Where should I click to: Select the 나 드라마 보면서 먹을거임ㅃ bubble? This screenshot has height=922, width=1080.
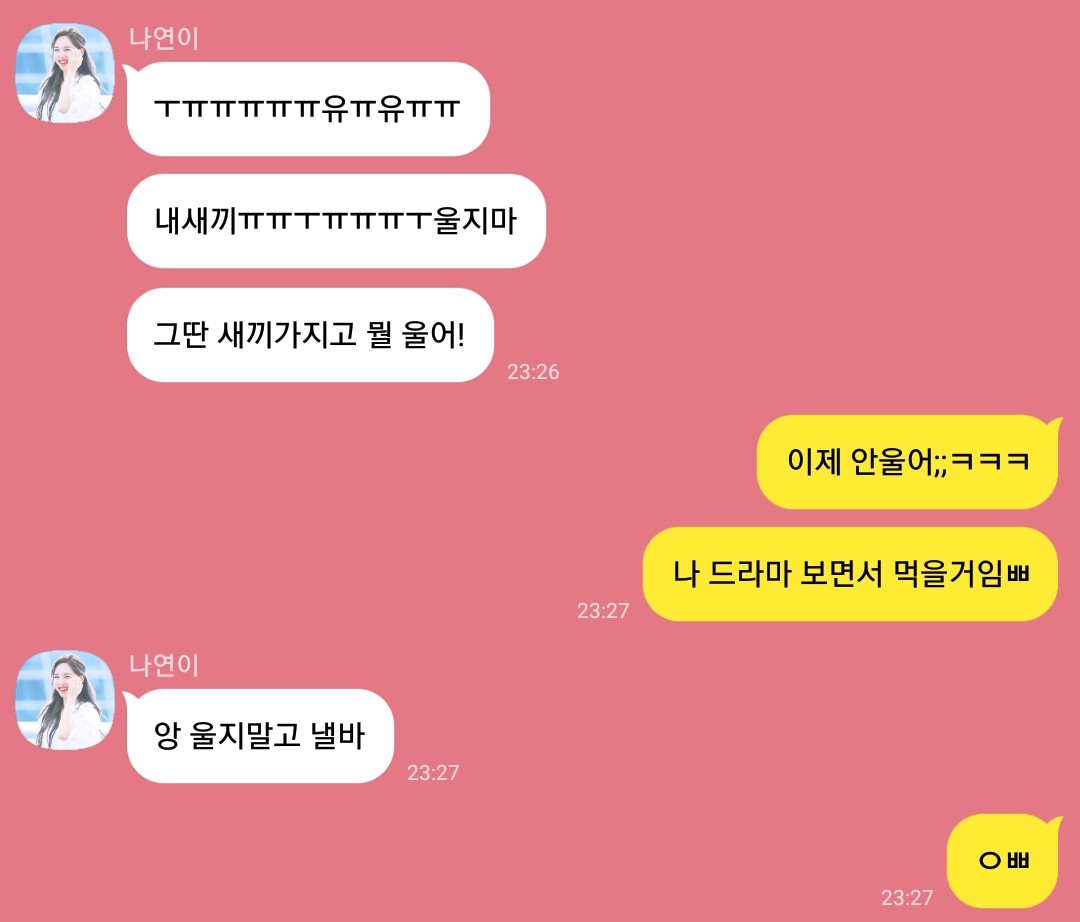pyautogui.click(x=851, y=574)
